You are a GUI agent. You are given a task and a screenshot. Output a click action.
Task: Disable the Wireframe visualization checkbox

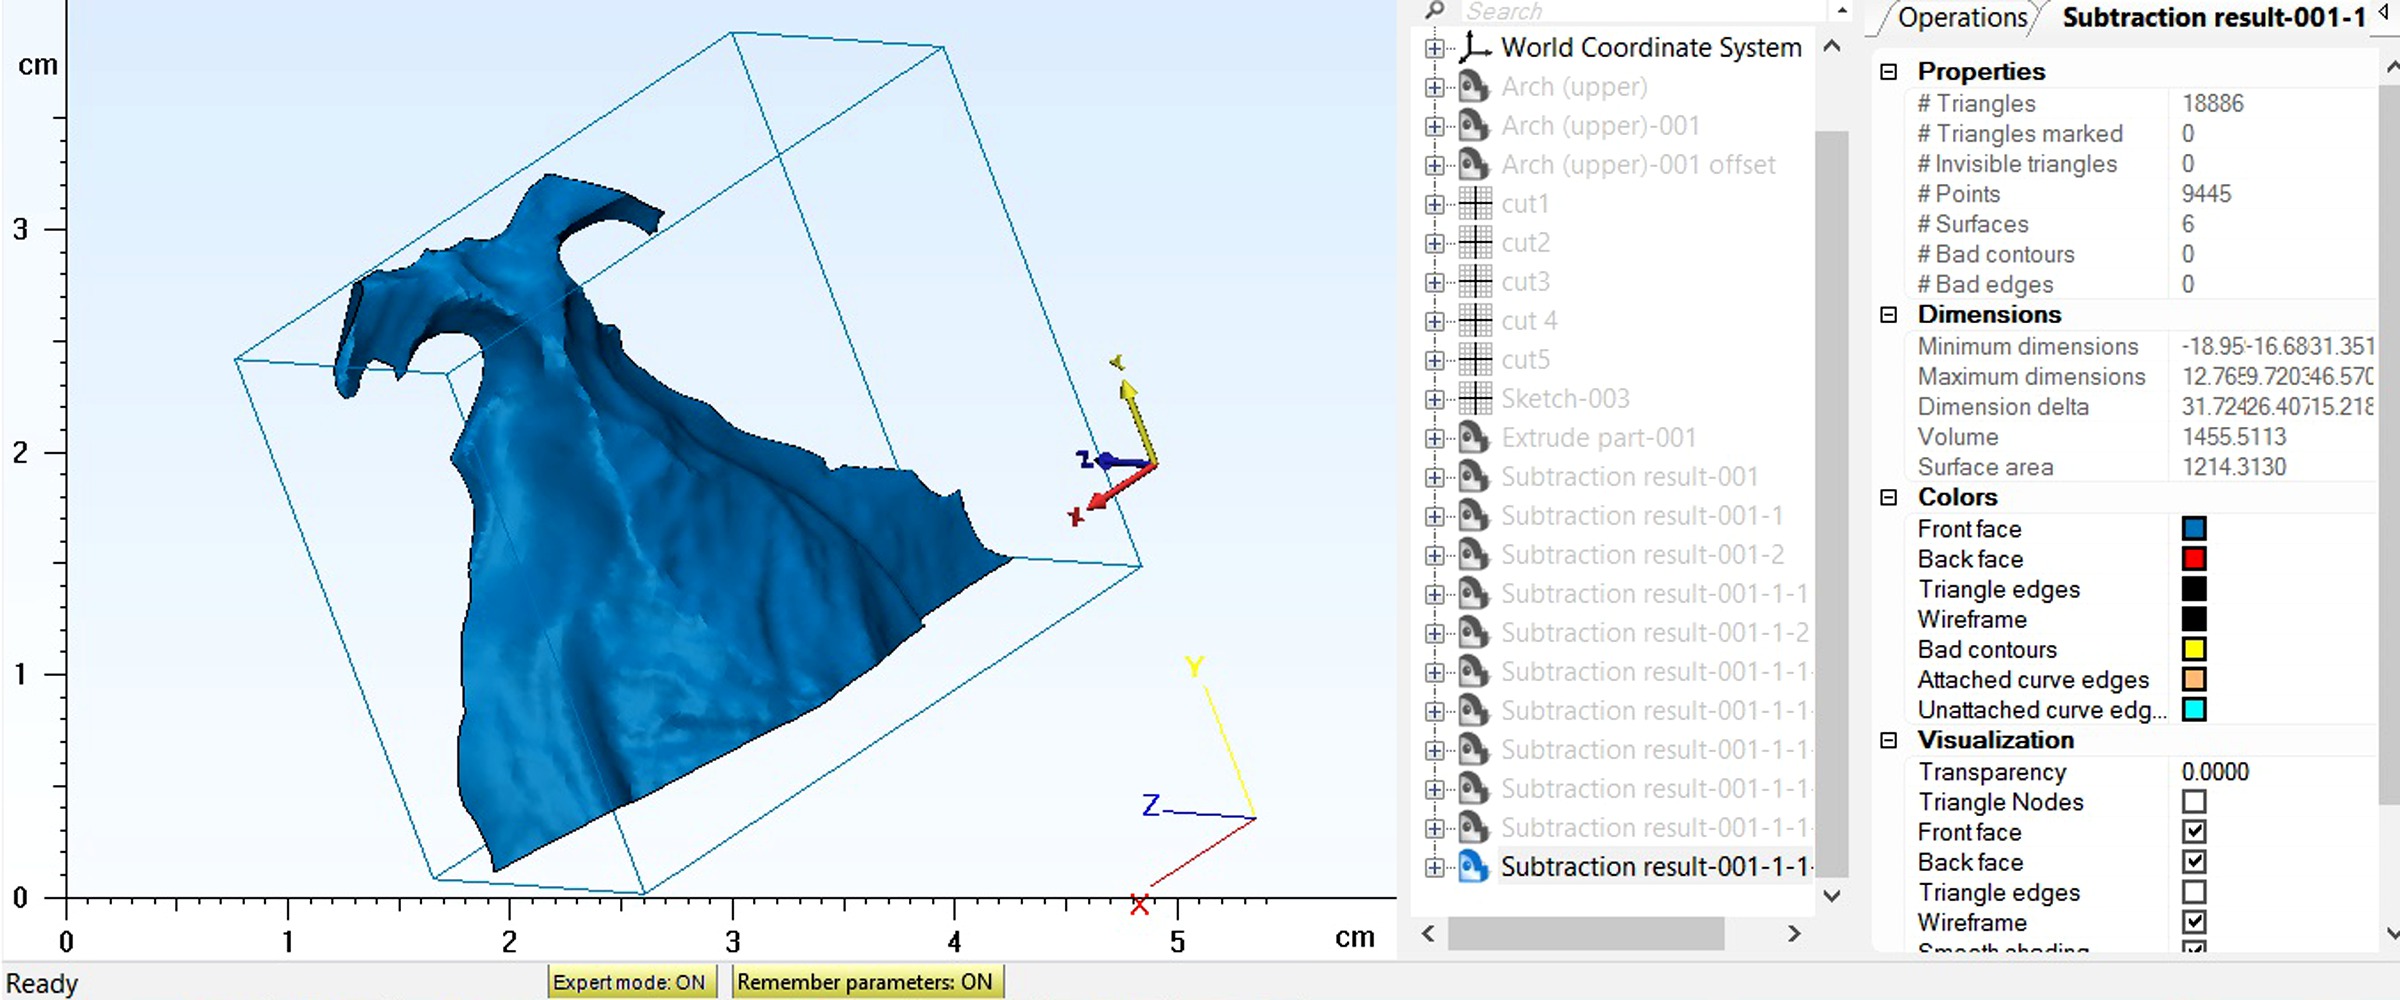click(2193, 921)
